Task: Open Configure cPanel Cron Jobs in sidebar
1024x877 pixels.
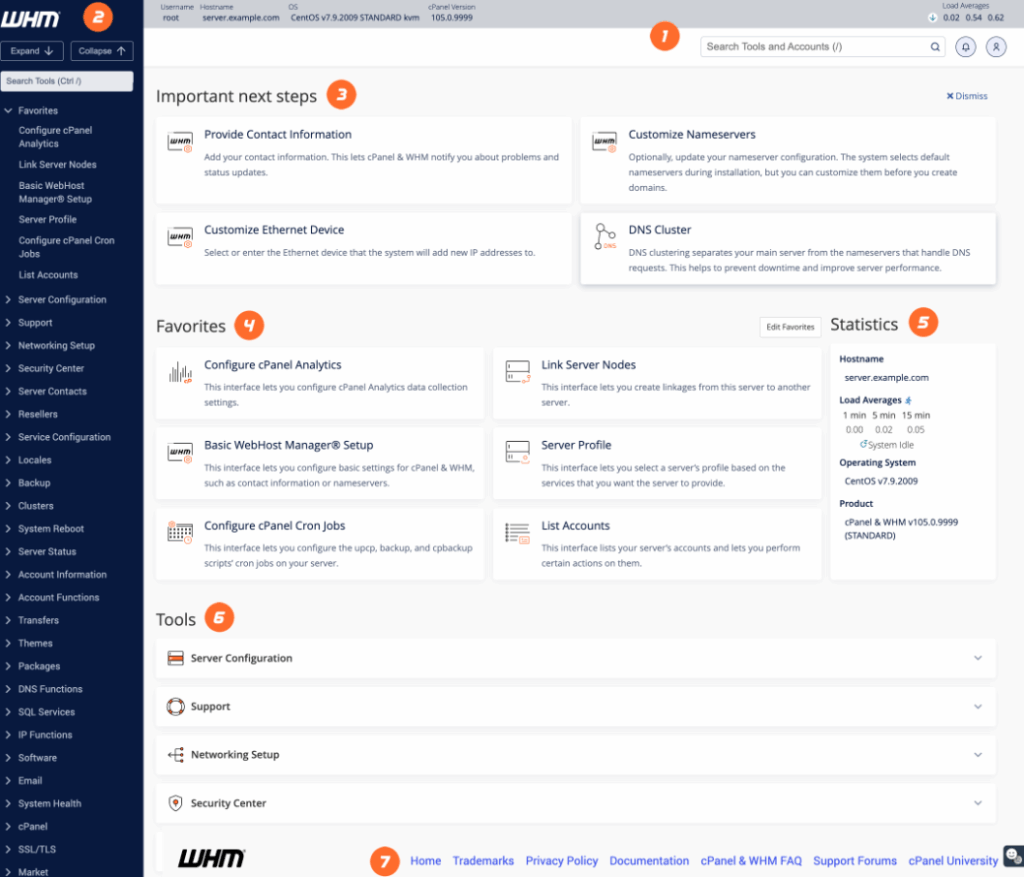Action: pyautogui.click(x=67, y=247)
